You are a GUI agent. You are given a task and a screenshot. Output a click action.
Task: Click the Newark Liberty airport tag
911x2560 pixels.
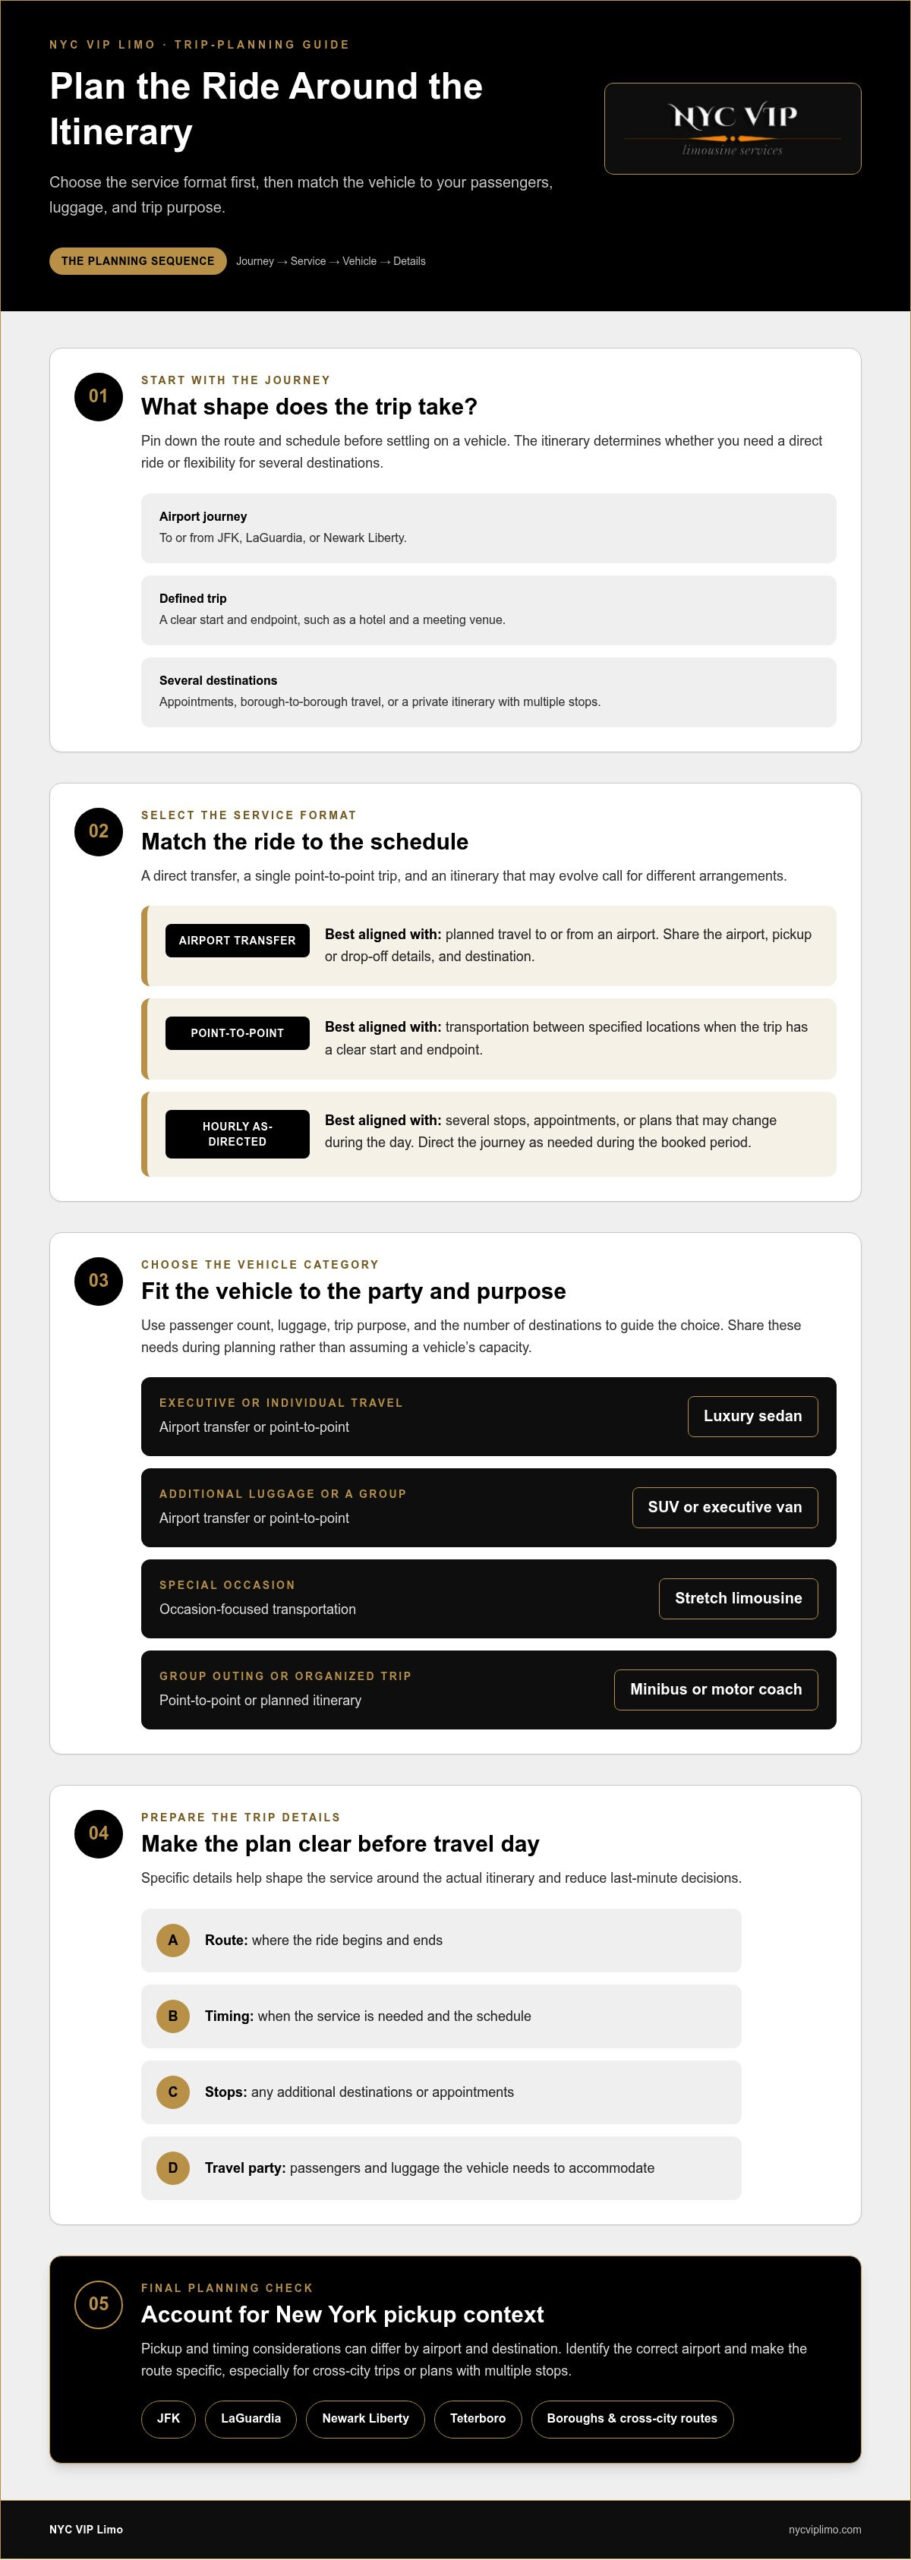(365, 2418)
